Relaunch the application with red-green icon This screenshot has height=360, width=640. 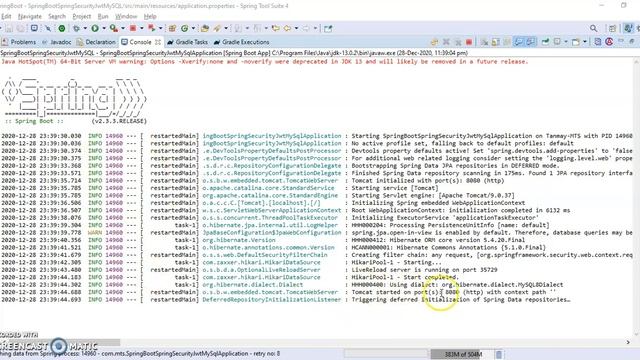[x=151, y=28]
